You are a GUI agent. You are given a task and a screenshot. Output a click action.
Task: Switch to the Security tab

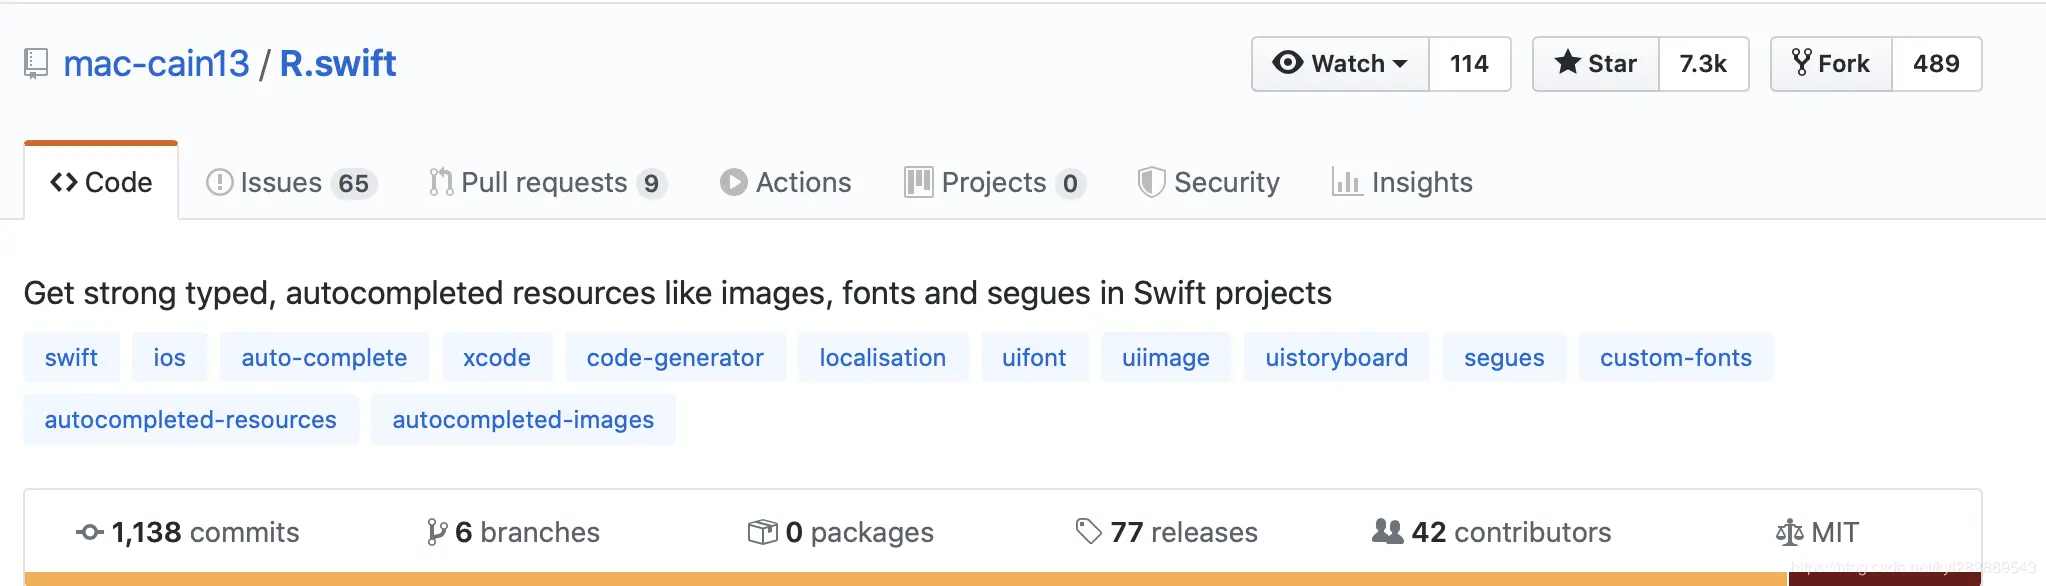1208,182
